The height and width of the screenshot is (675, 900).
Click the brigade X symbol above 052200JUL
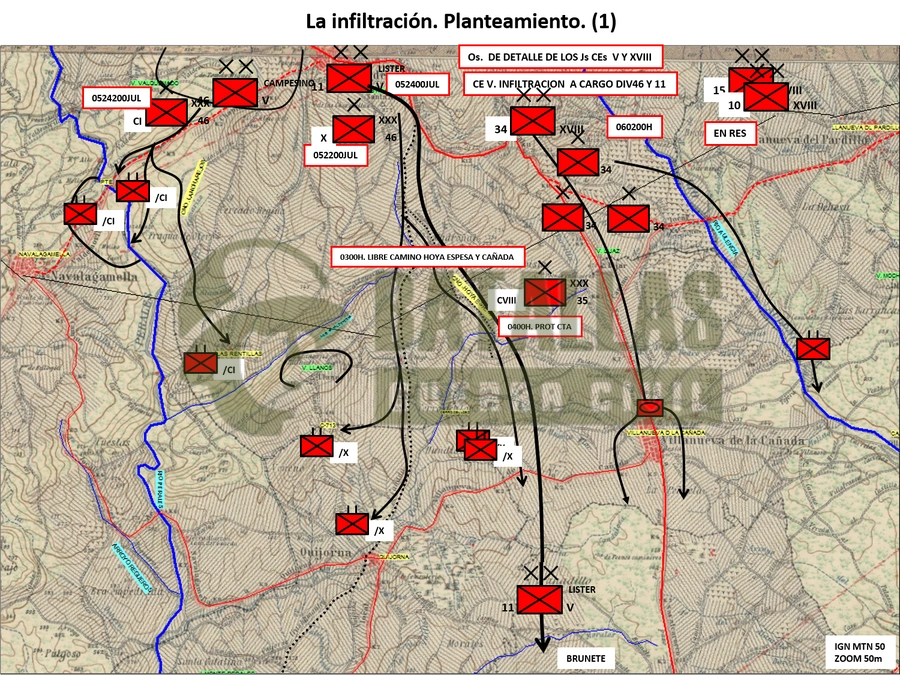click(354, 129)
